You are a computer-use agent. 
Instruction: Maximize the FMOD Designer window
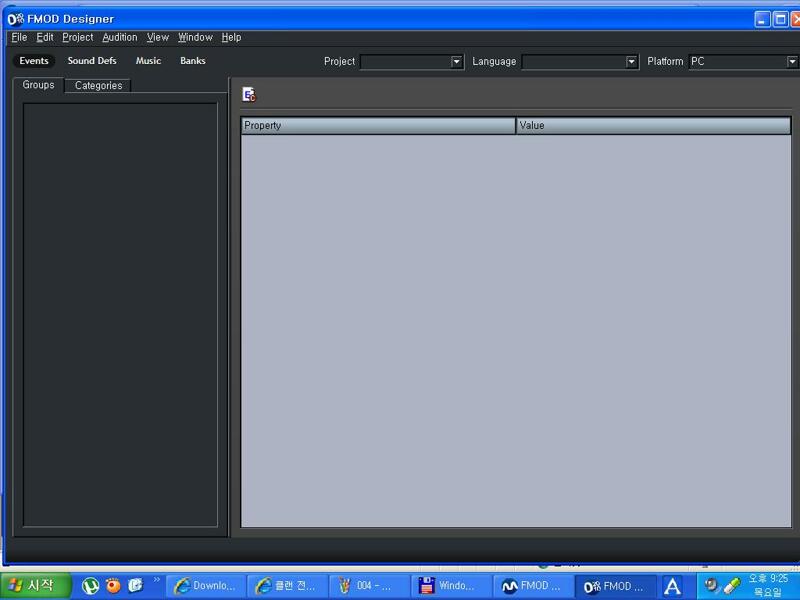tap(781, 20)
